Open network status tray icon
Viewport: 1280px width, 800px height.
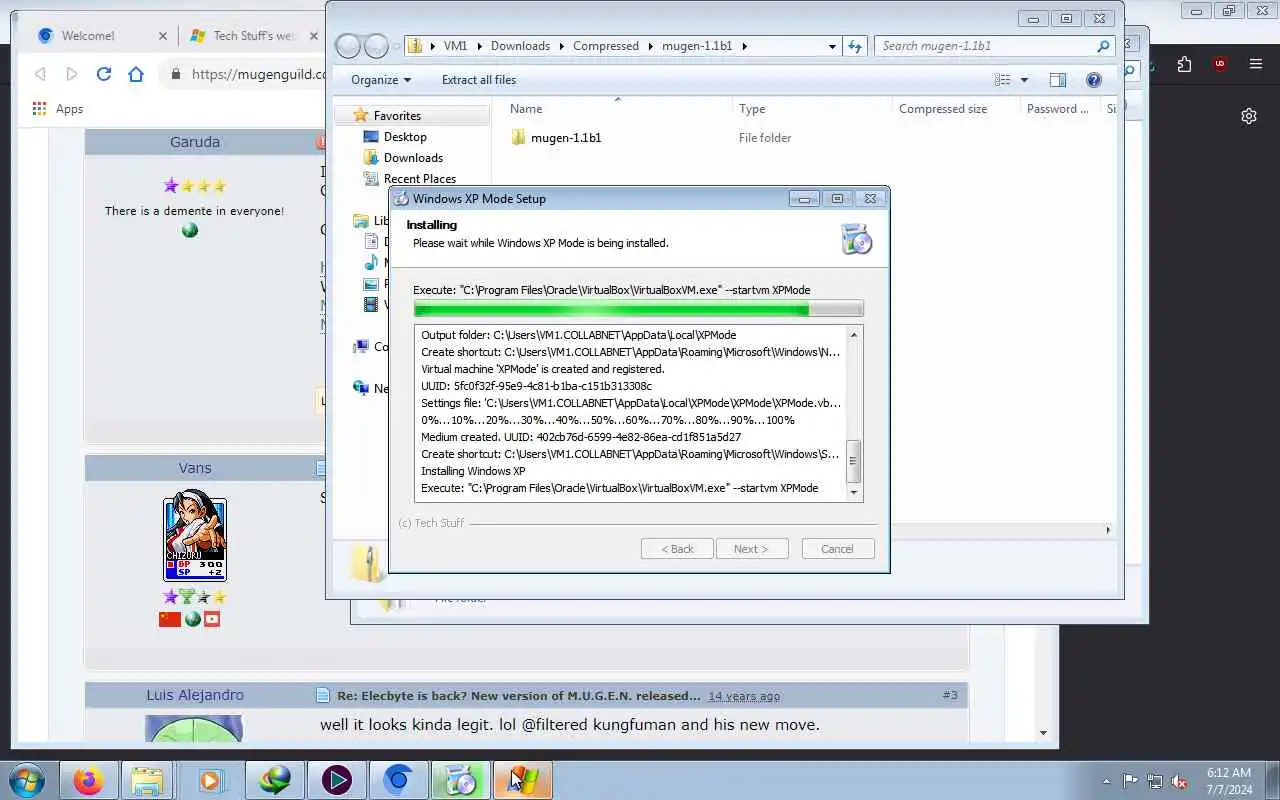click(1155, 781)
